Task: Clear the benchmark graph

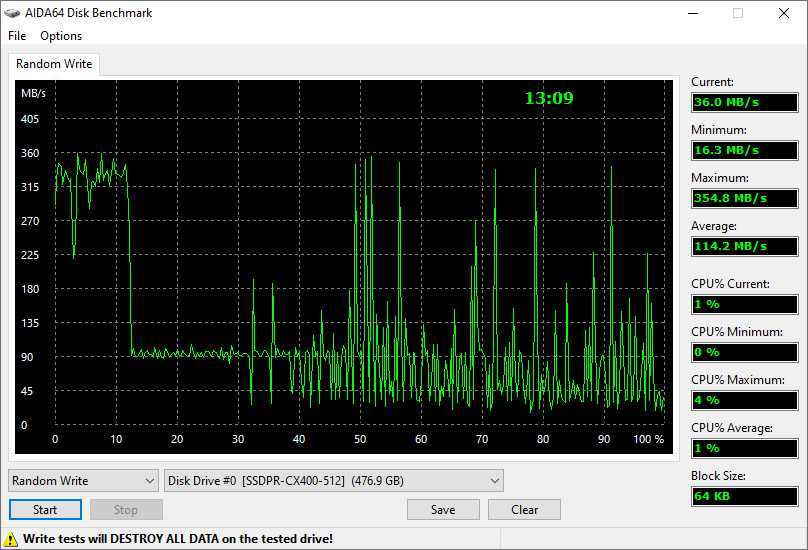Action: [x=525, y=510]
